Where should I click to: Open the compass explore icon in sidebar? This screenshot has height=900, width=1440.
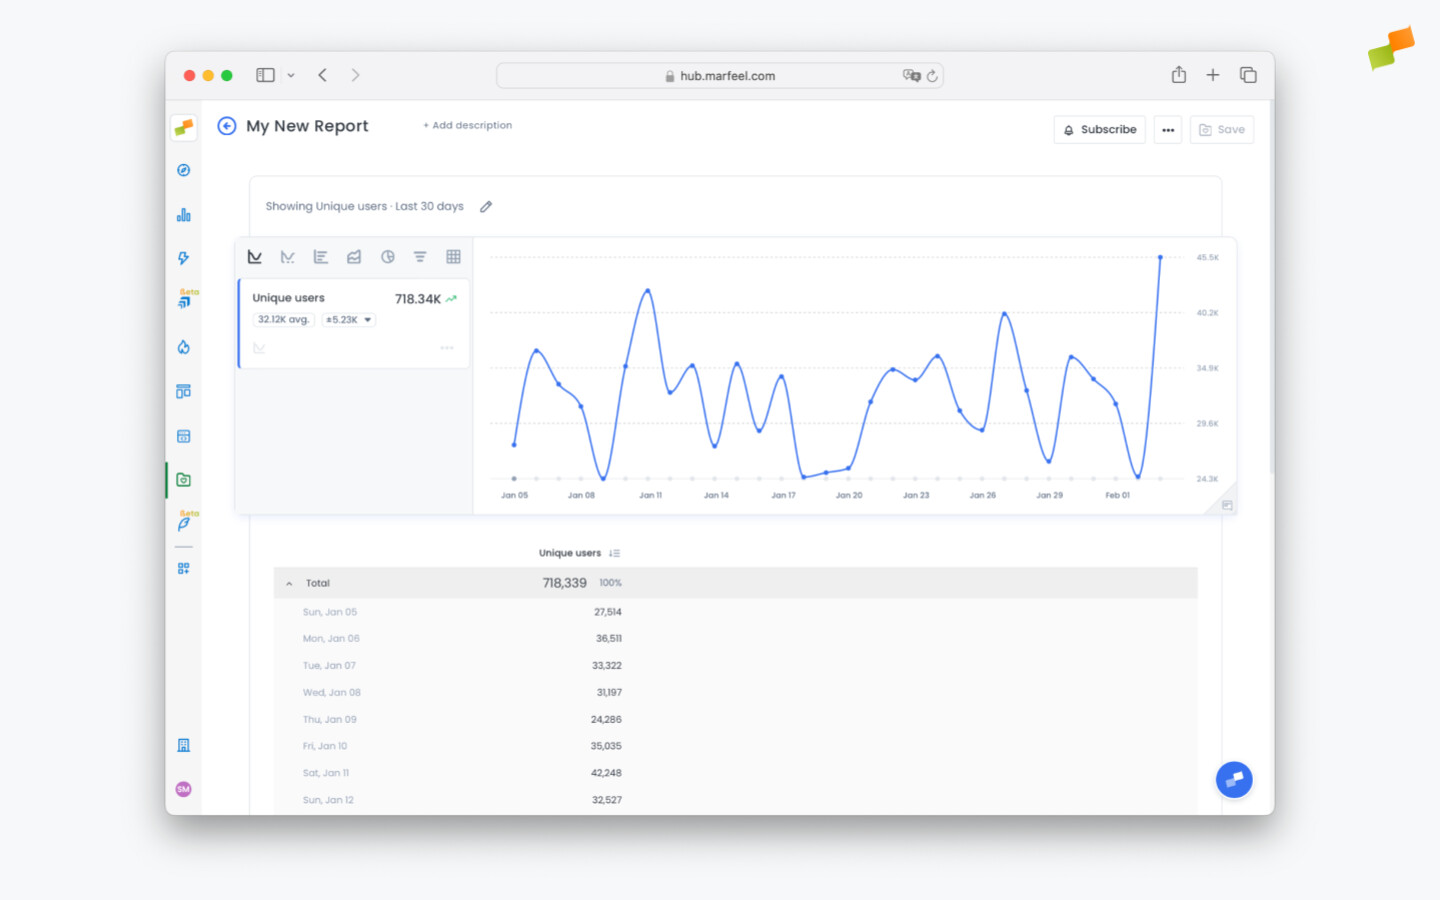(x=184, y=170)
